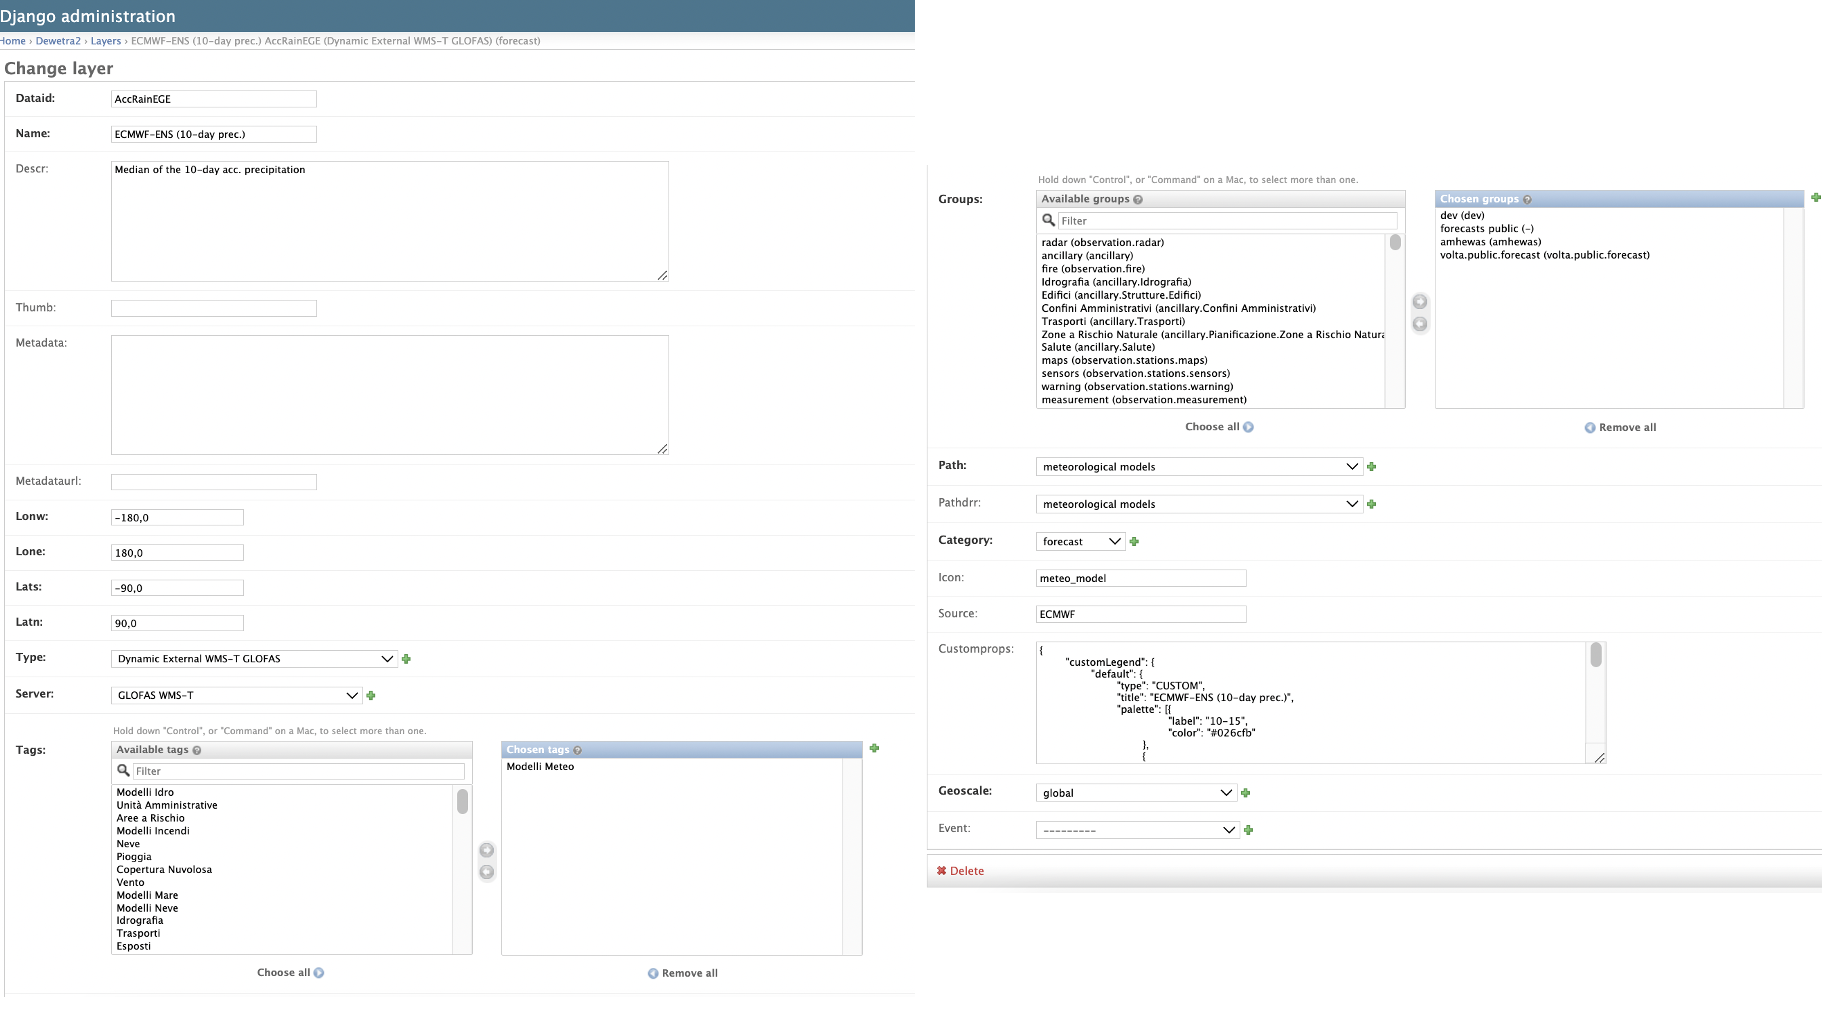Image resolution: width=1822 pixels, height=1013 pixels.
Task: Open Dewetra2 breadcrumb link
Action: tap(58, 41)
